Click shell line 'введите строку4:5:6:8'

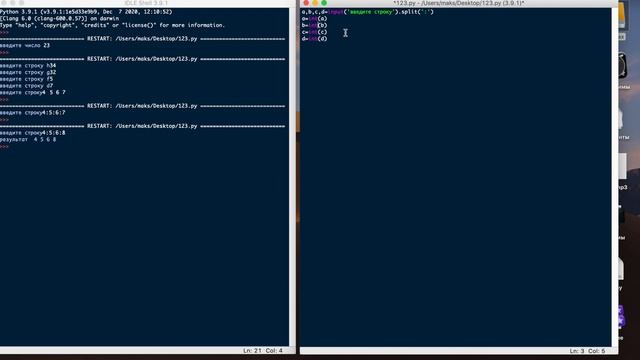click(33, 133)
